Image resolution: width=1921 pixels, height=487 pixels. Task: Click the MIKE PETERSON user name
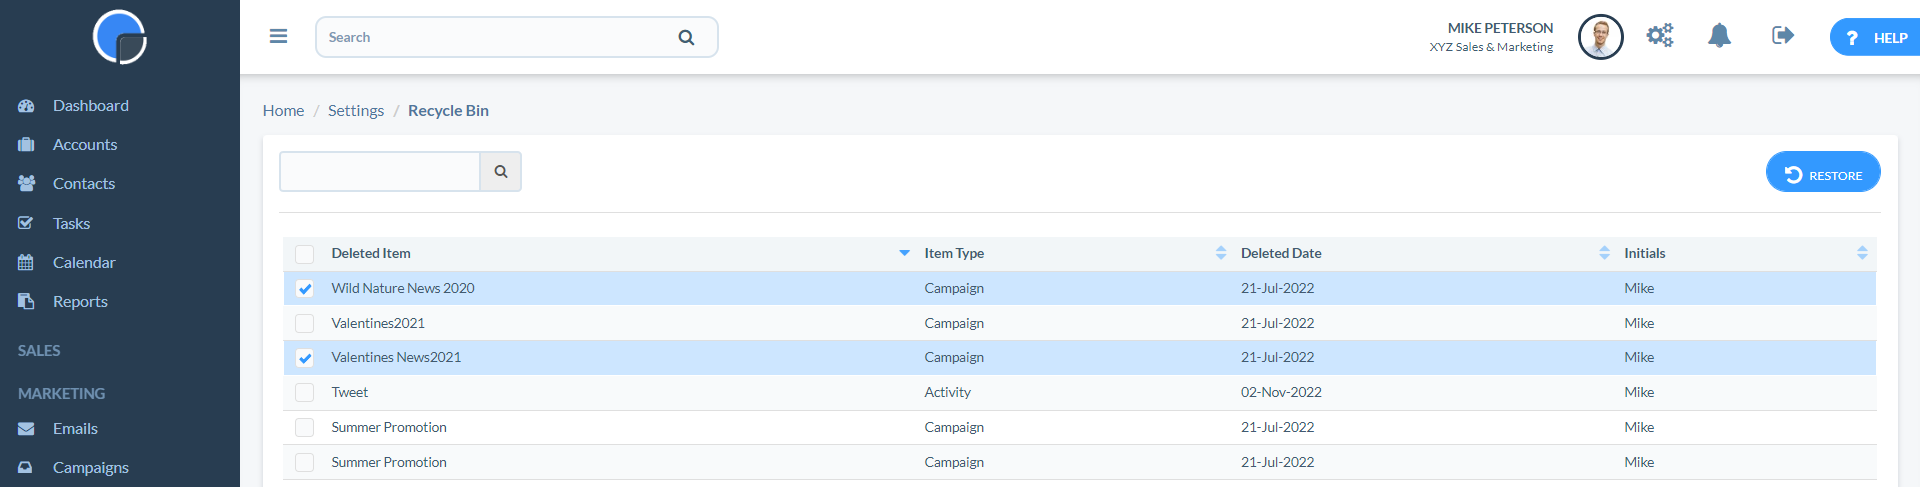[x=1500, y=28]
